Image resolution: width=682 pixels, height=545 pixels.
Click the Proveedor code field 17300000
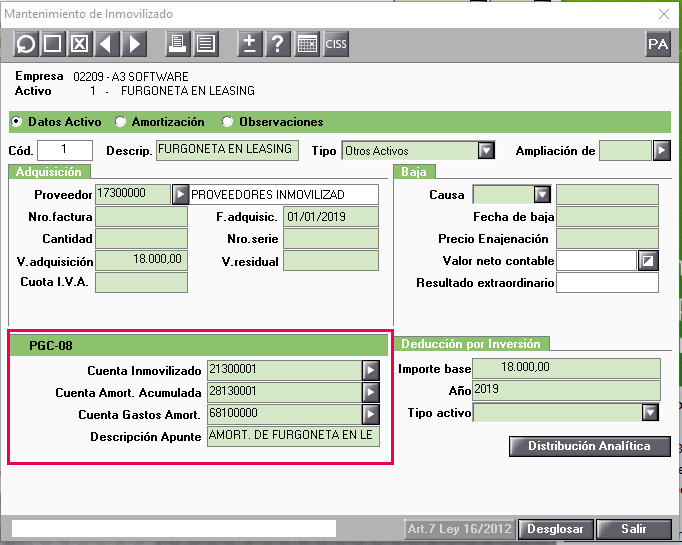pos(133,194)
